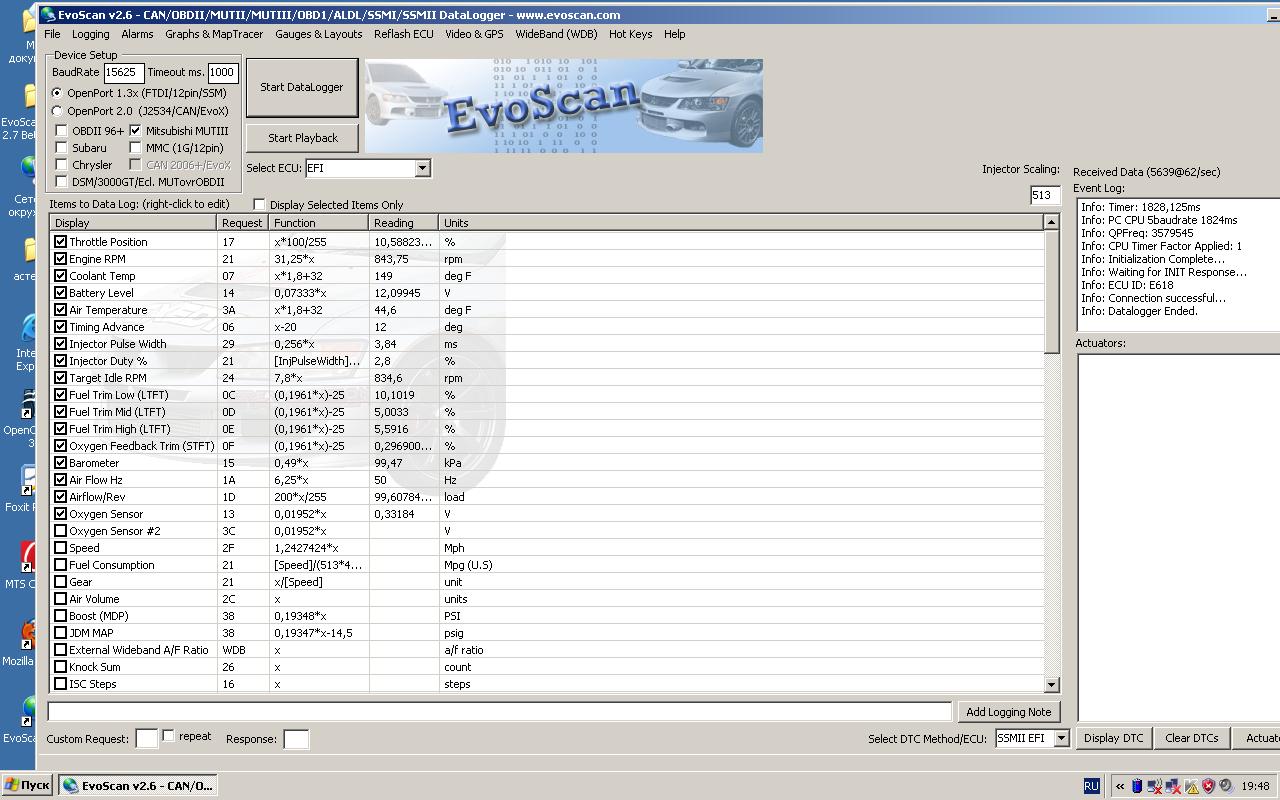
Task: Open the Graphs & MapTracer menu
Action: pyautogui.click(x=214, y=34)
